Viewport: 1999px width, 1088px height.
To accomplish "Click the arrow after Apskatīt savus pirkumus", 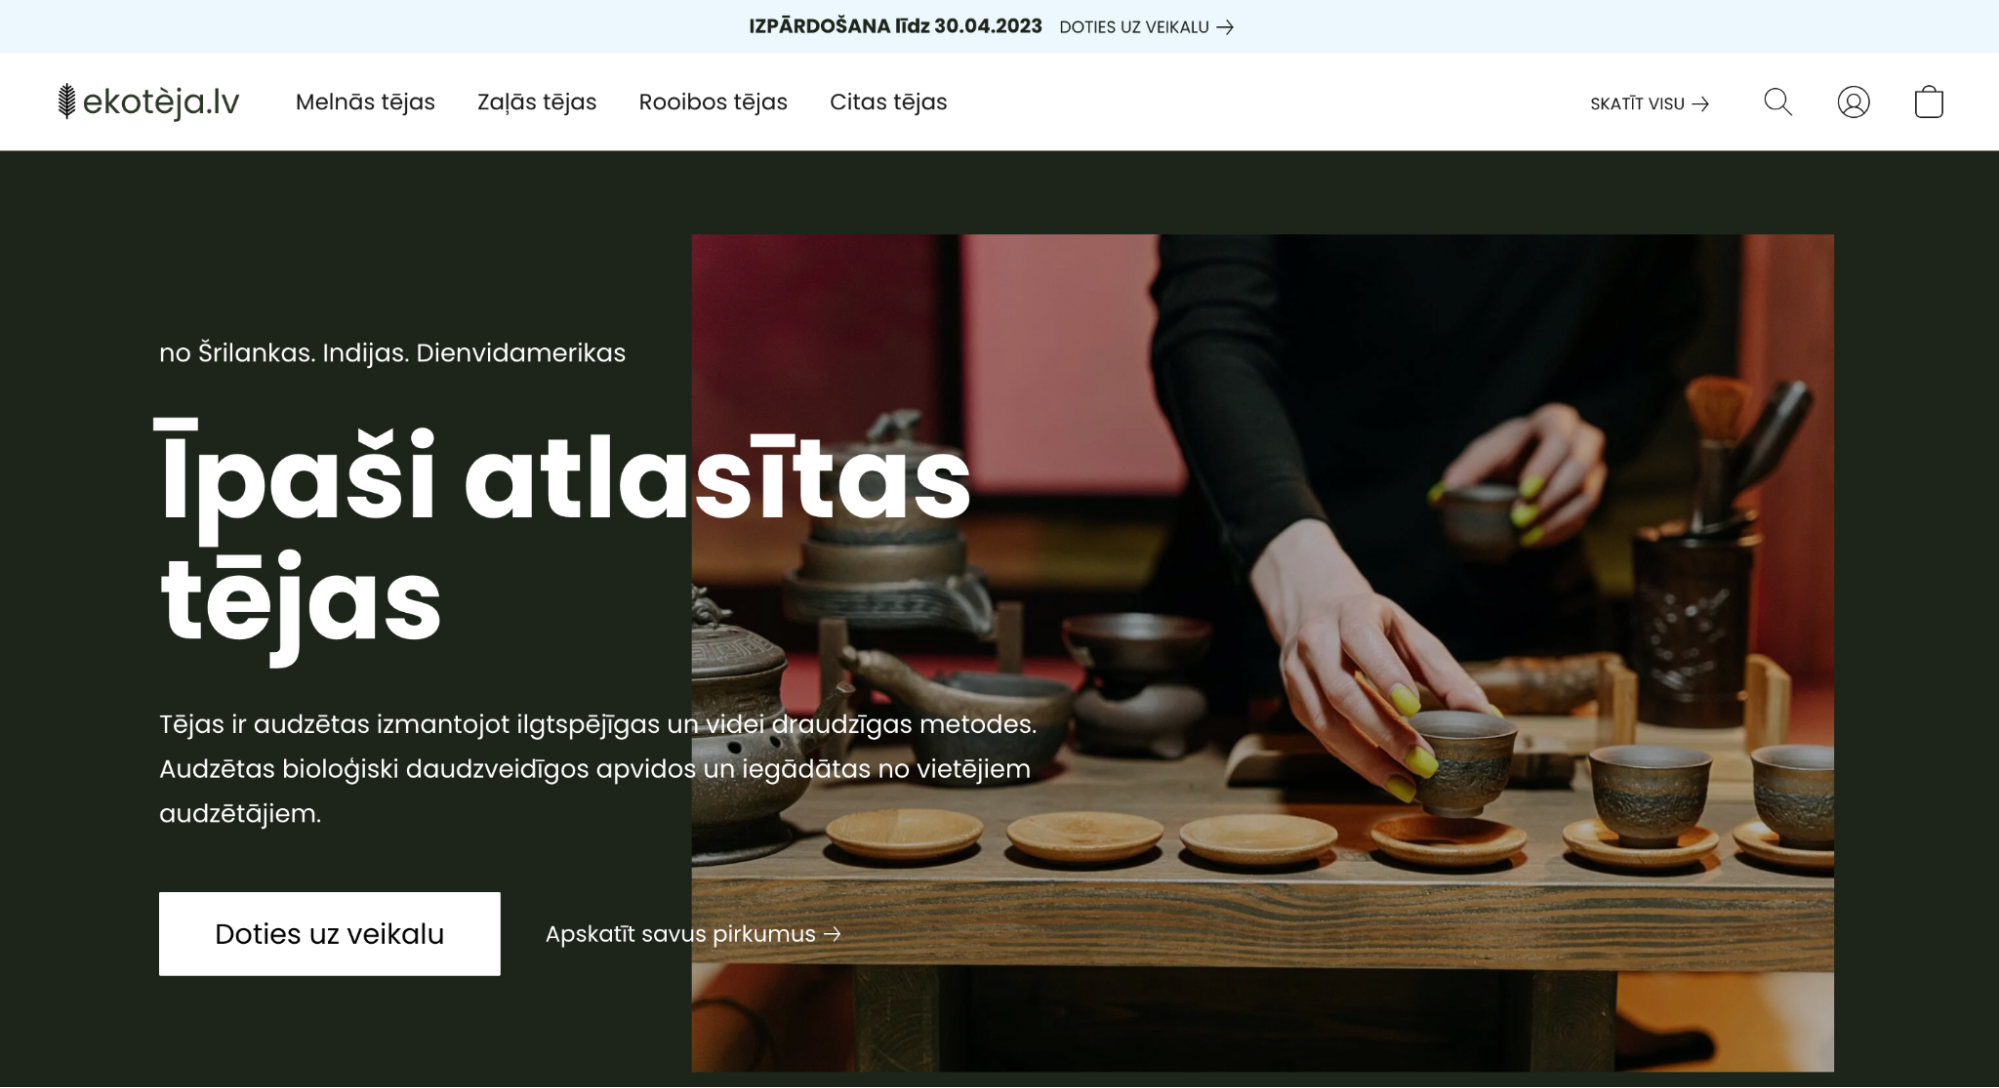I will pyautogui.click(x=833, y=934).
